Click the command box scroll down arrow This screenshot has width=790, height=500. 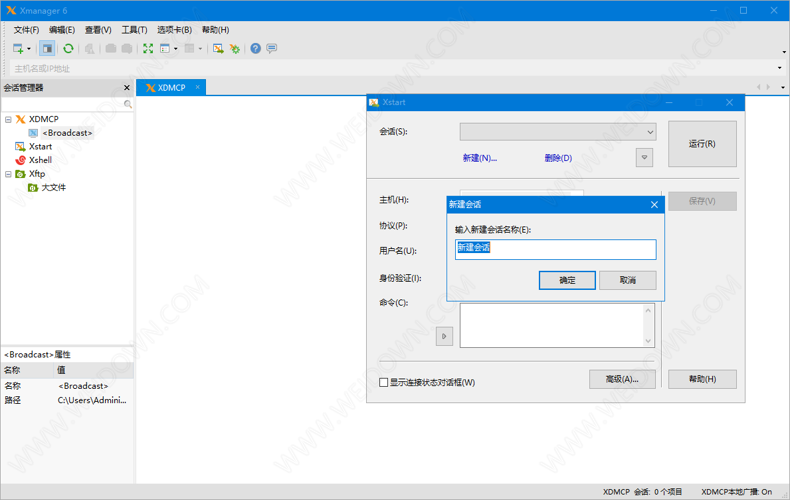(x=648, y=341)
